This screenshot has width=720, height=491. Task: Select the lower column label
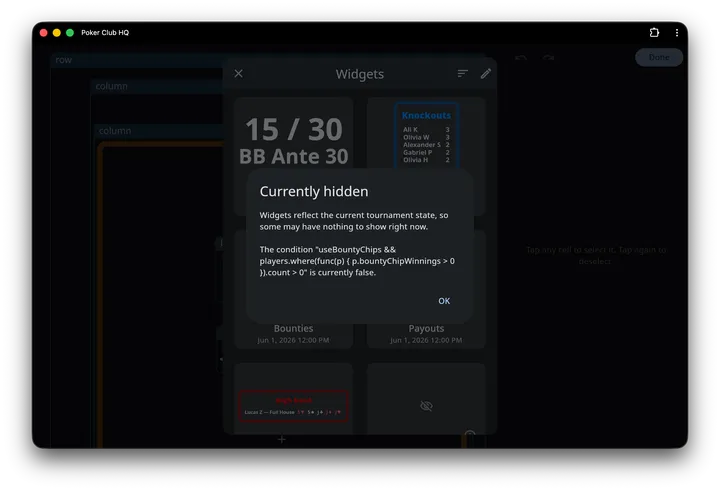pyautogui.click(x=115, y=130)
